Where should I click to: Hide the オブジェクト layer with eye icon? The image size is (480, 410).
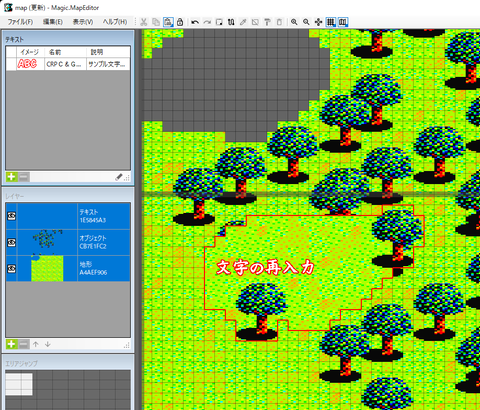coord(11,242)
